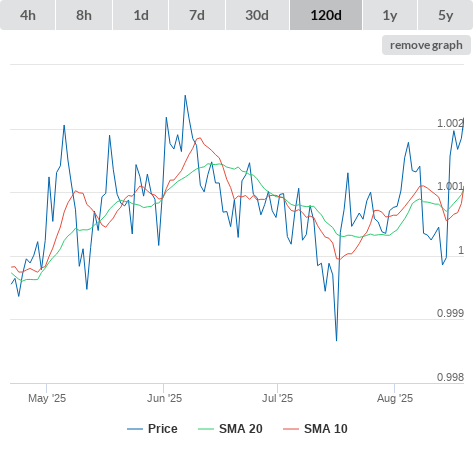The height and width of the screenshot is (455, 474).
Task: Choose the 1d range tab
Action: 141,15
